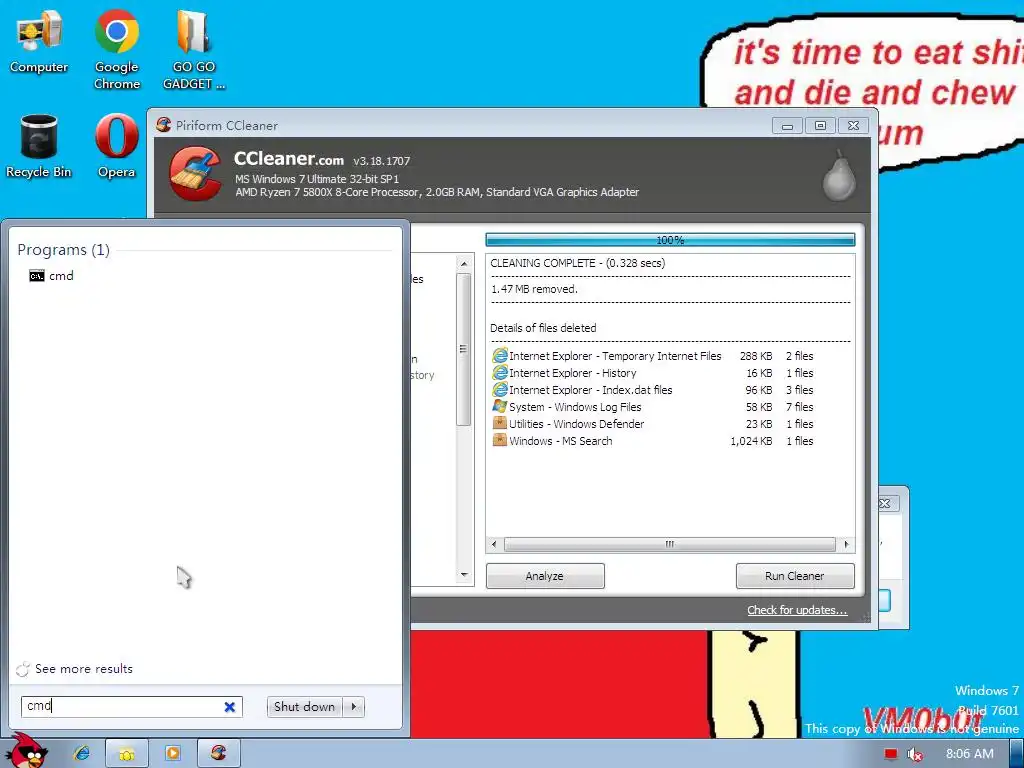Viewport: 1024px width, 768px height.
Task: Click the Internet Explorer Temporary Files icon
Action: point(500,355)
